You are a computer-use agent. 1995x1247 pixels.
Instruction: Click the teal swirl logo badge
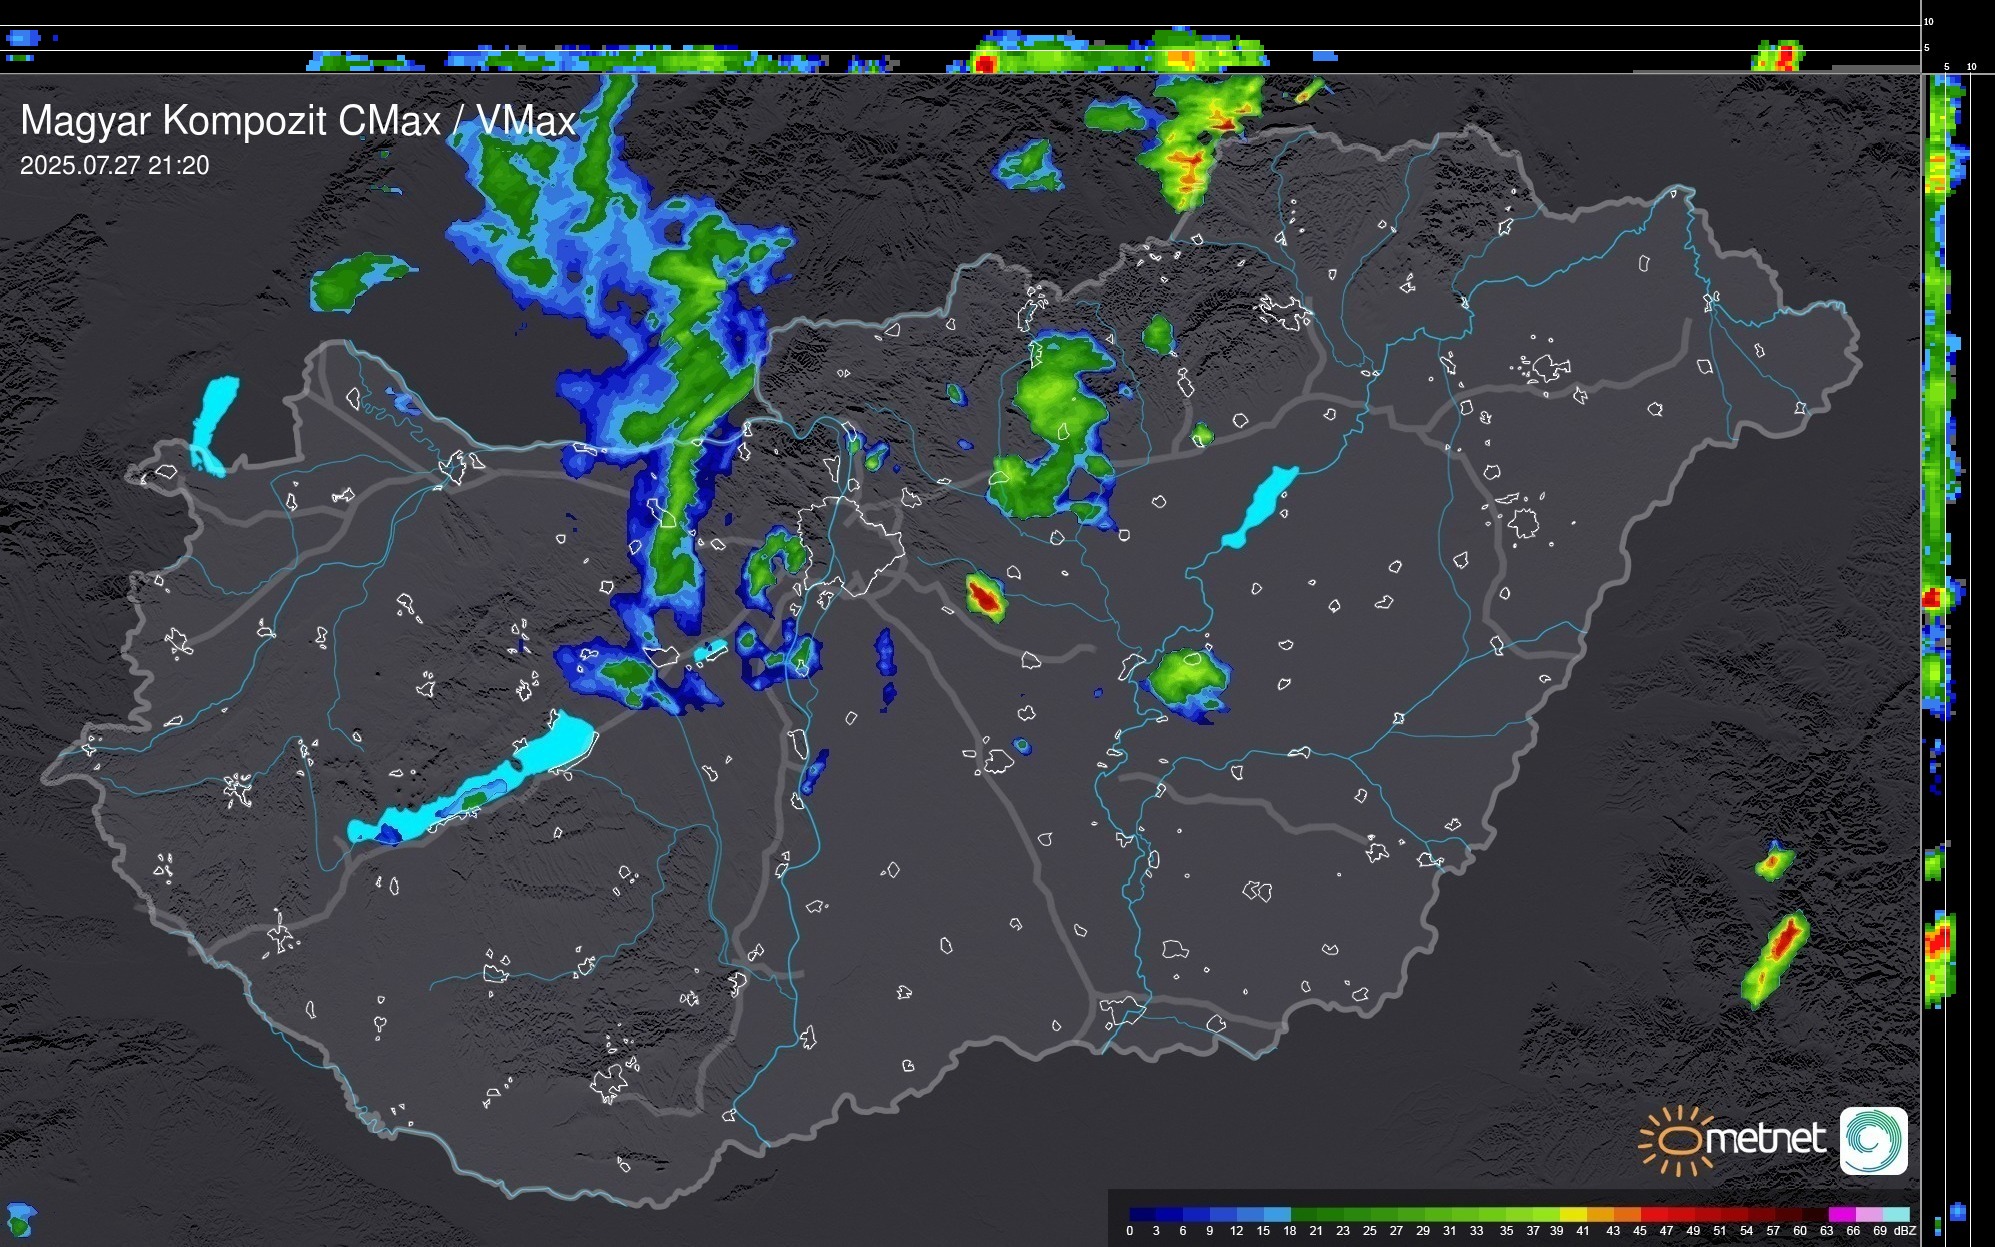1873,1140
